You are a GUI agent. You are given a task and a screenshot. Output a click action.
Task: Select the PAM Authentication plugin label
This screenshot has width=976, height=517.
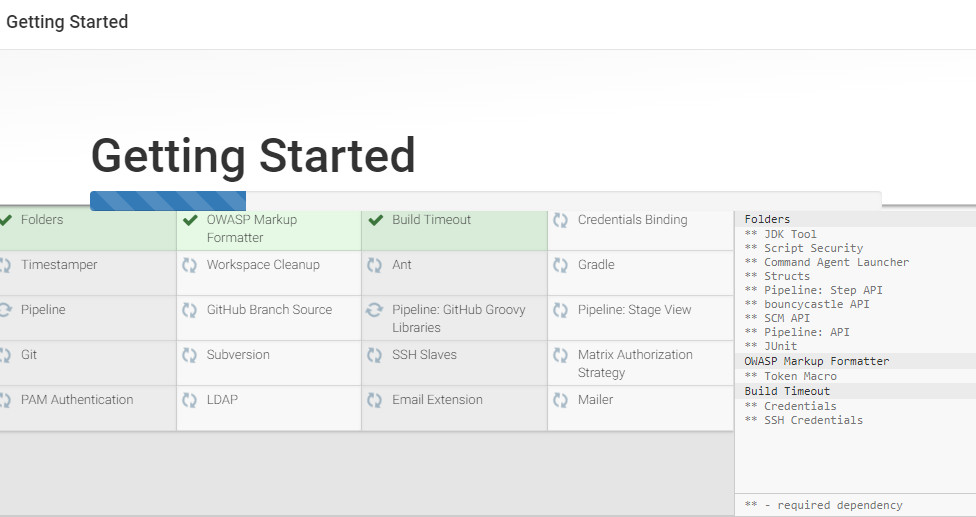point(77,399)
